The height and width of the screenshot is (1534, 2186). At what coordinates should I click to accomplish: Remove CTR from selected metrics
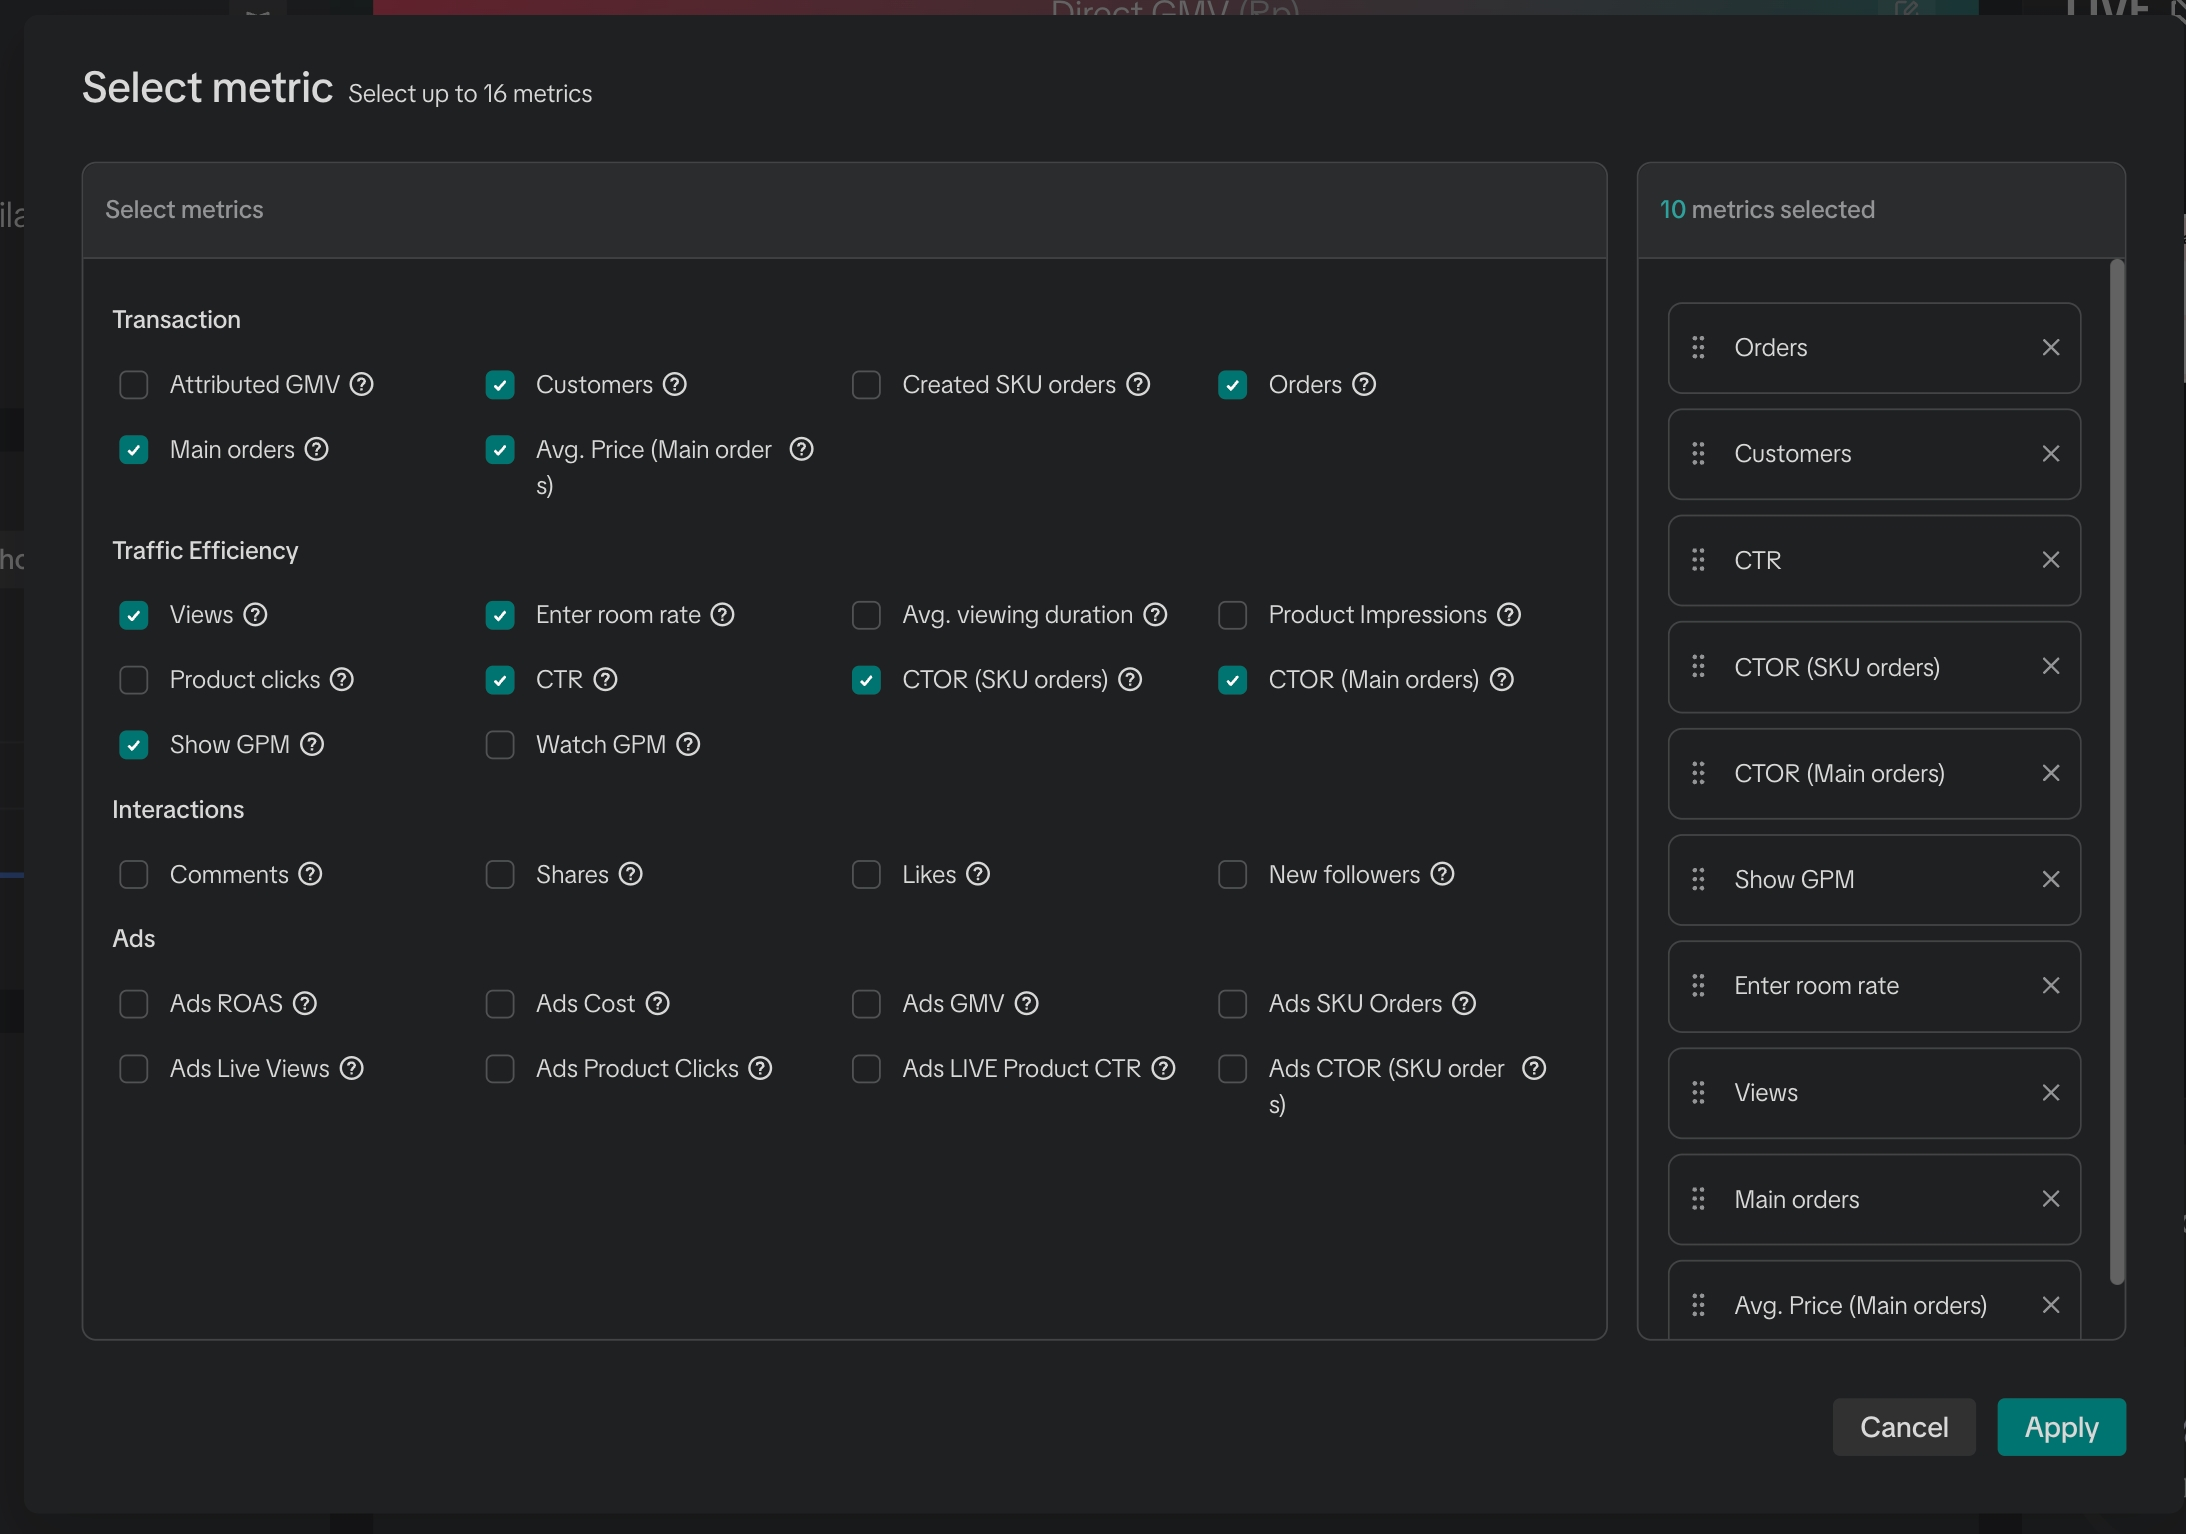point(2050,560)
